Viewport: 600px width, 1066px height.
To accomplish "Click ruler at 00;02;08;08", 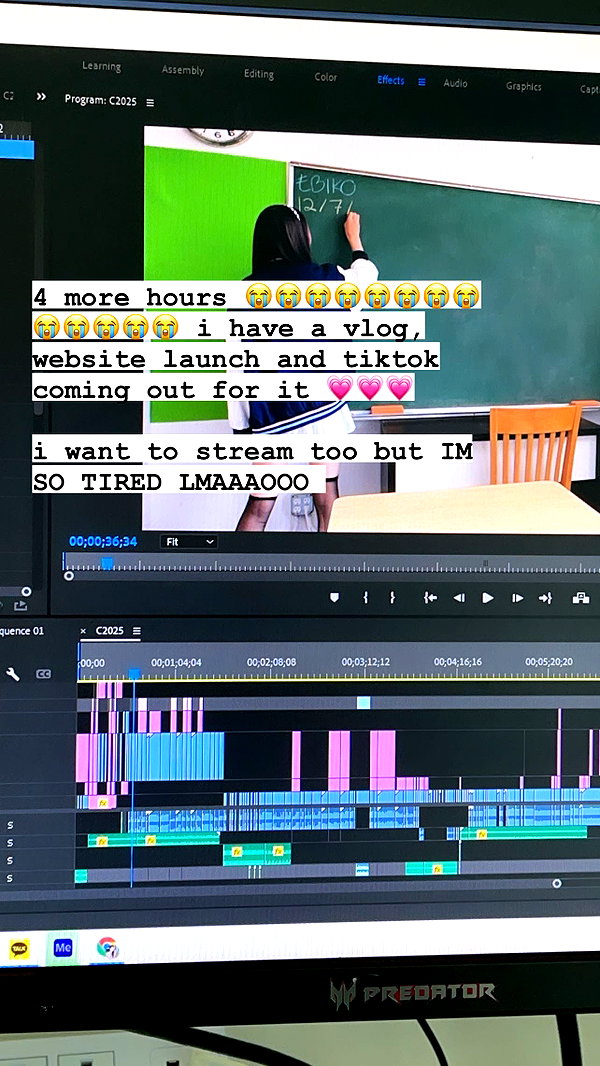I will (271, 662).
